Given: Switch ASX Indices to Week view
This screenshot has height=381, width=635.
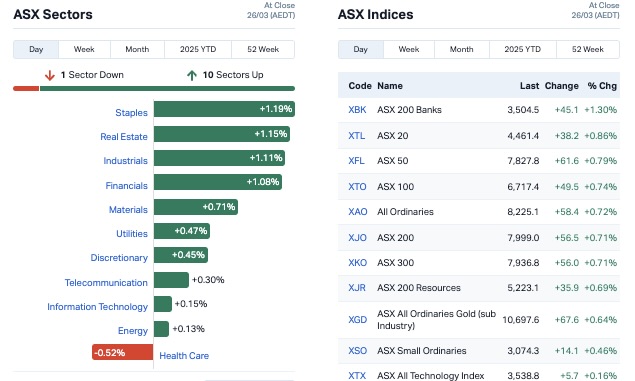Looking at the screenshot, I should point(409,49).
